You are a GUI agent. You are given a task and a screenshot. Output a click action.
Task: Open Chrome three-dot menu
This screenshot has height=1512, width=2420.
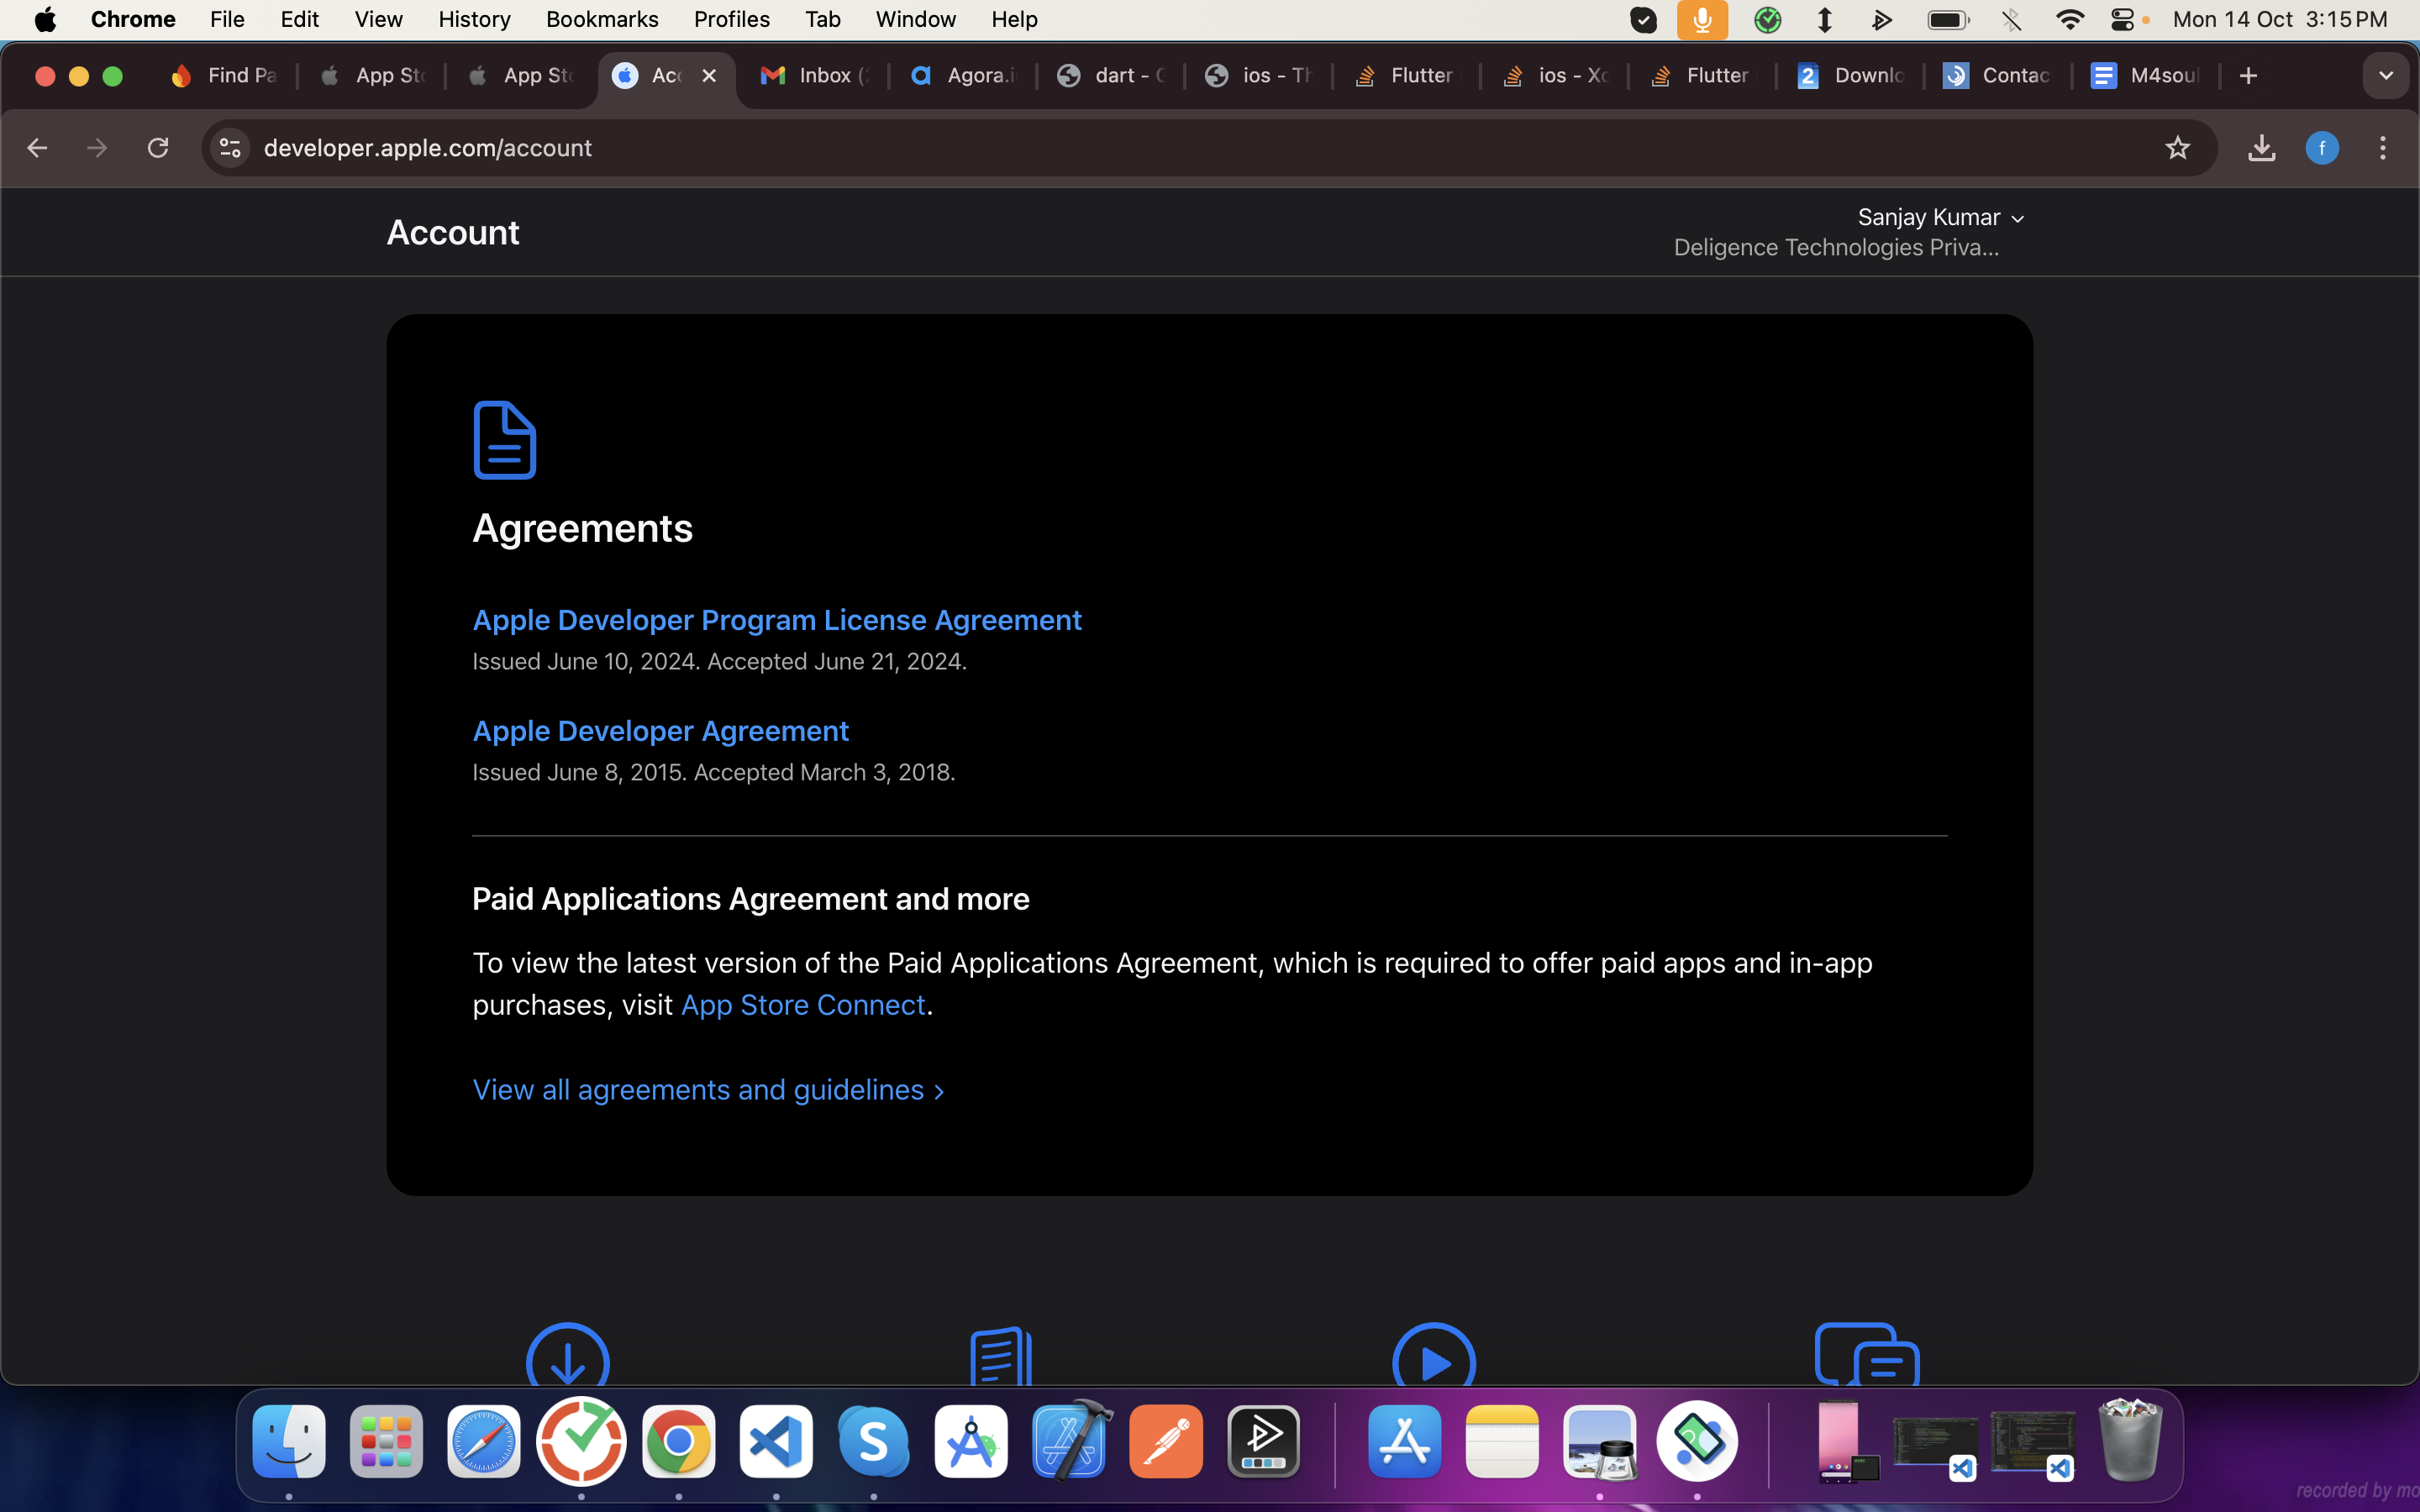coord(2383,148)
